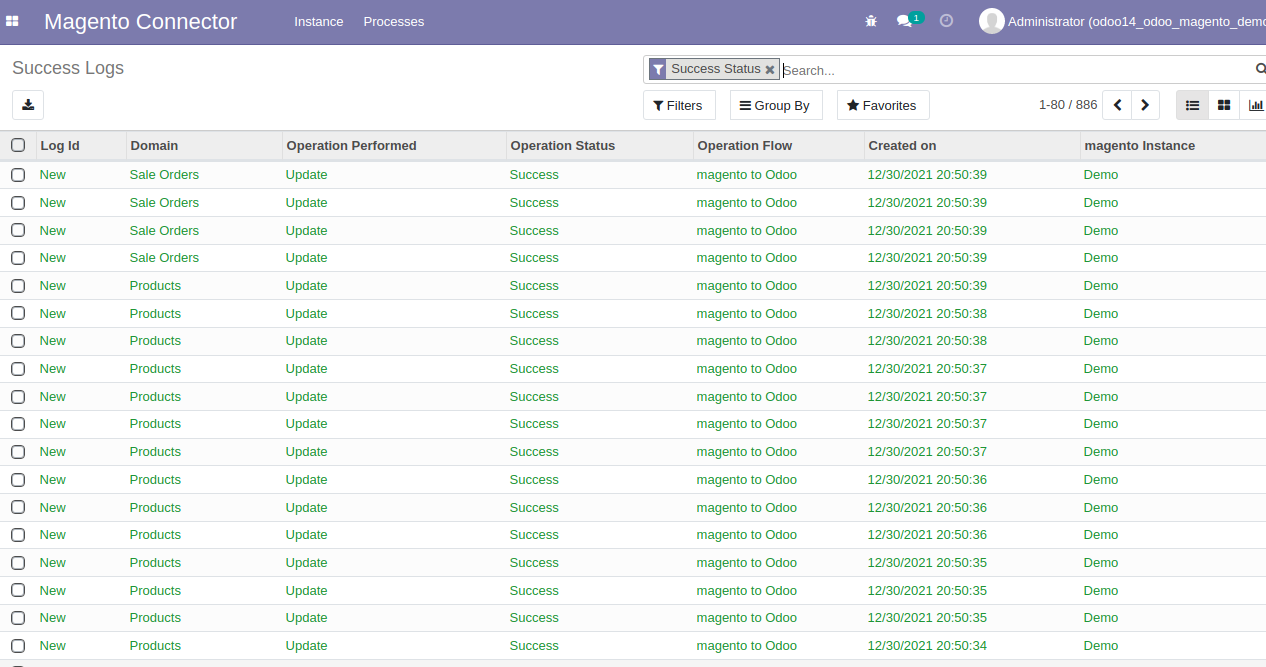Open the activities clock icon
Image resolution: width=1266 pixels, height=667 pixels.
946,21
